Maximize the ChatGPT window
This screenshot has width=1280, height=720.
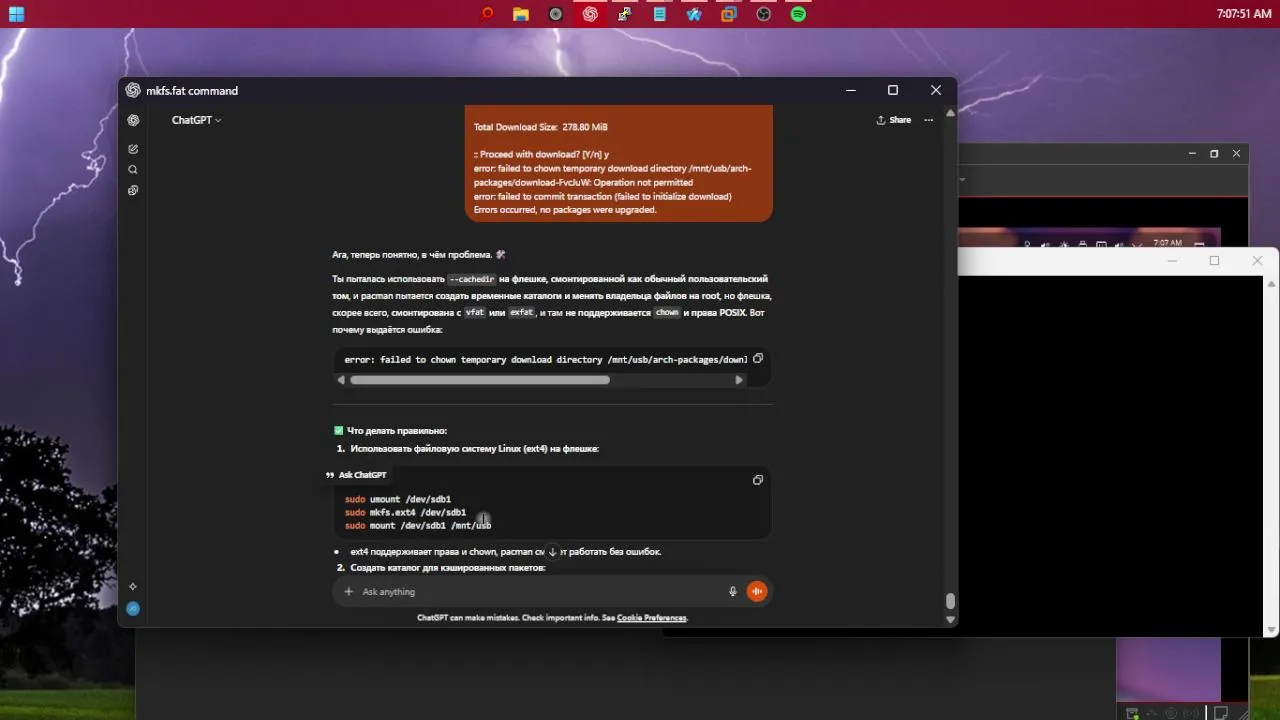893,90
